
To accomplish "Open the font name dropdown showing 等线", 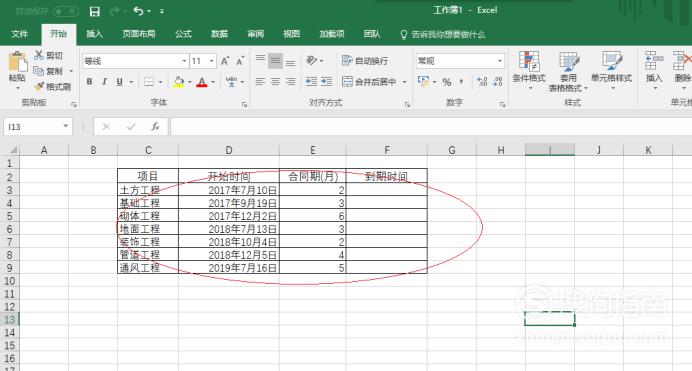I will click(184, 61).
